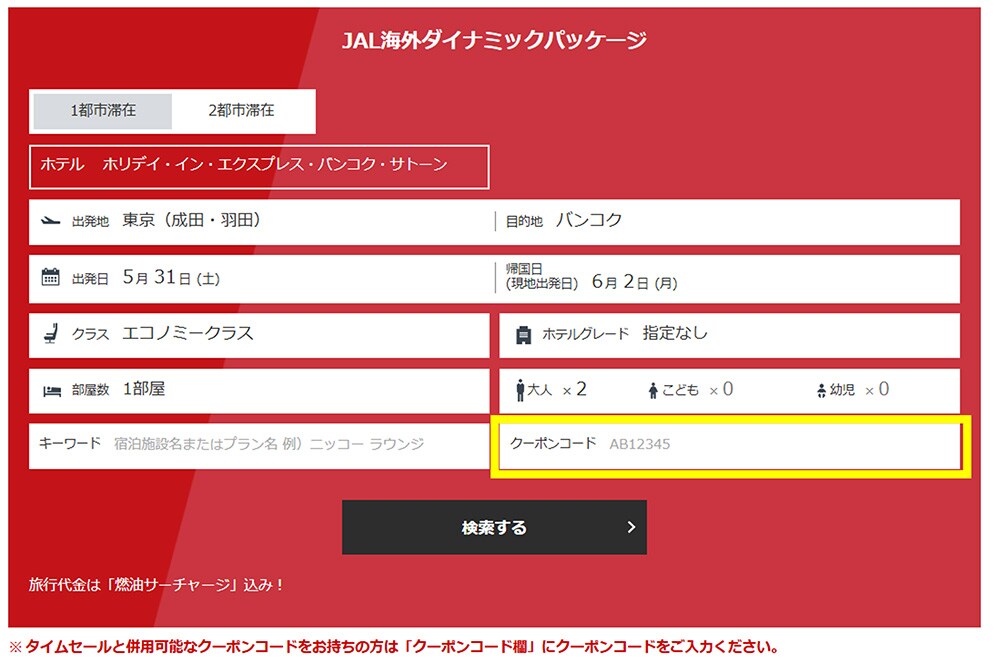The width and height of the screenshot is (1000, 663).
Task: Click the adult person icon
Action: 520,390
